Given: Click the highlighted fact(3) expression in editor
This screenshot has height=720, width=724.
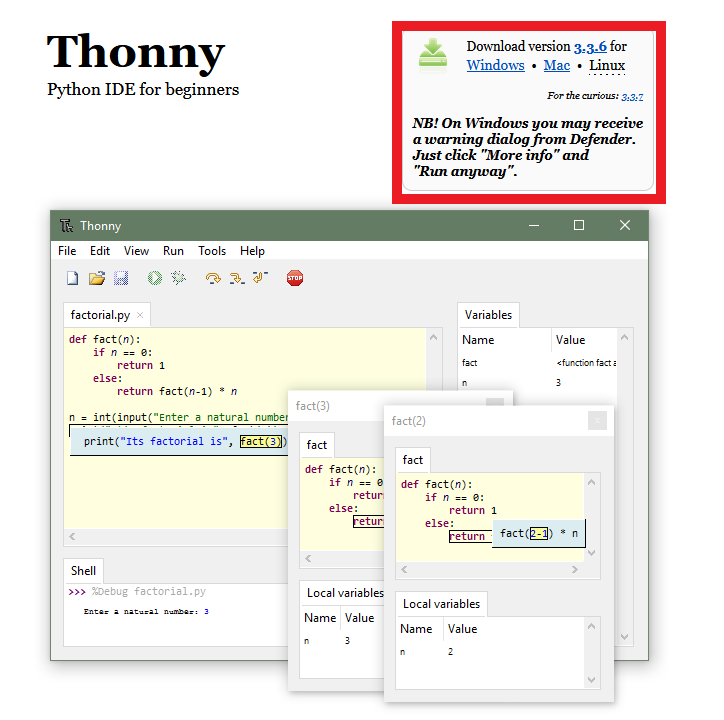Looking at the screenshot, I should click(x=261, y=442).
